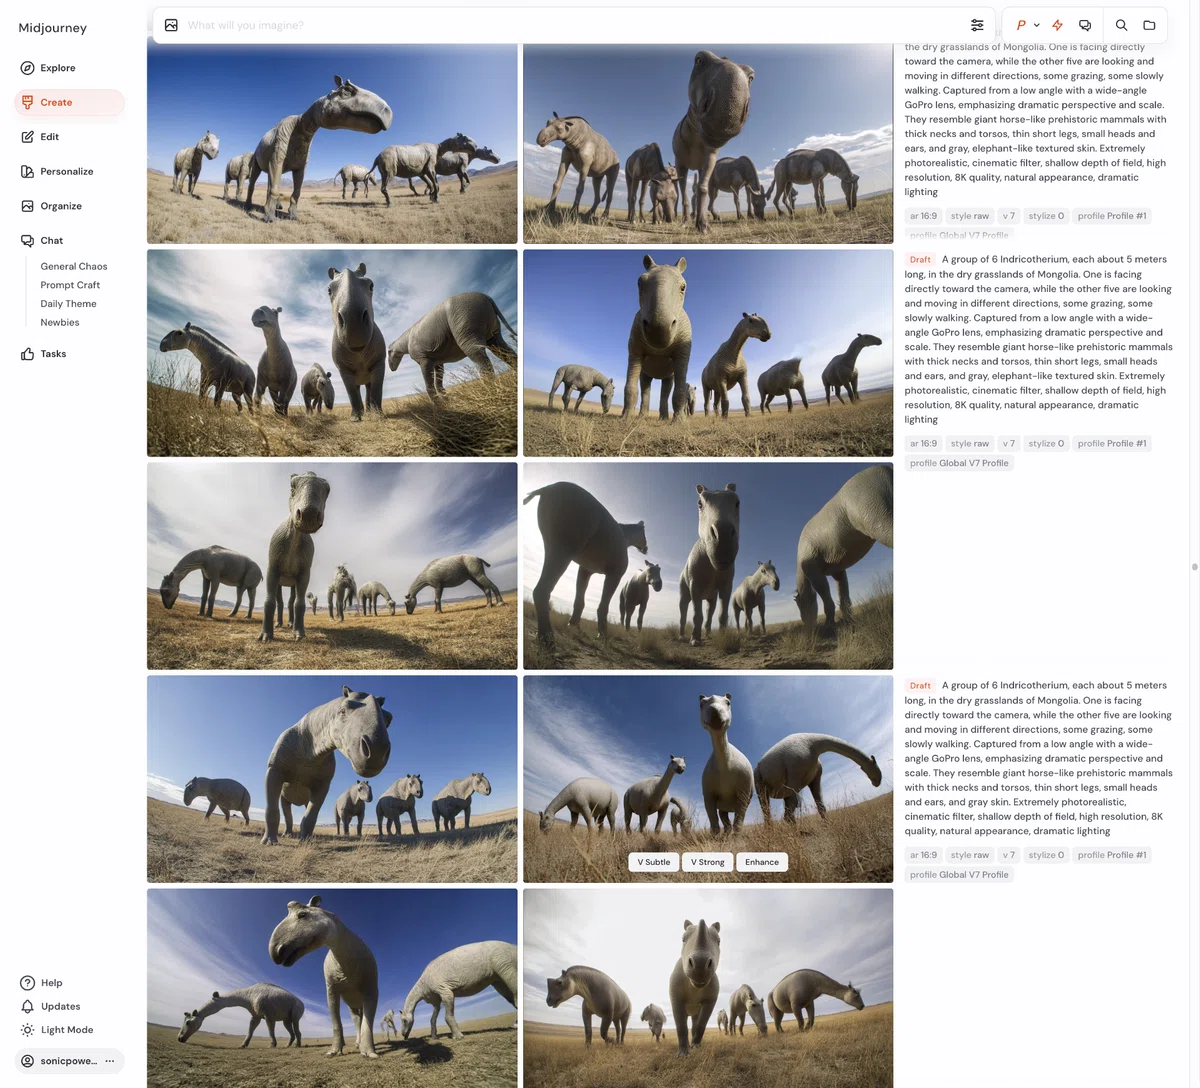The height and width of the screenshot is (1088, 1200).
Task: Open the sonicpowe... account profile
Action: click(60, 1061)
